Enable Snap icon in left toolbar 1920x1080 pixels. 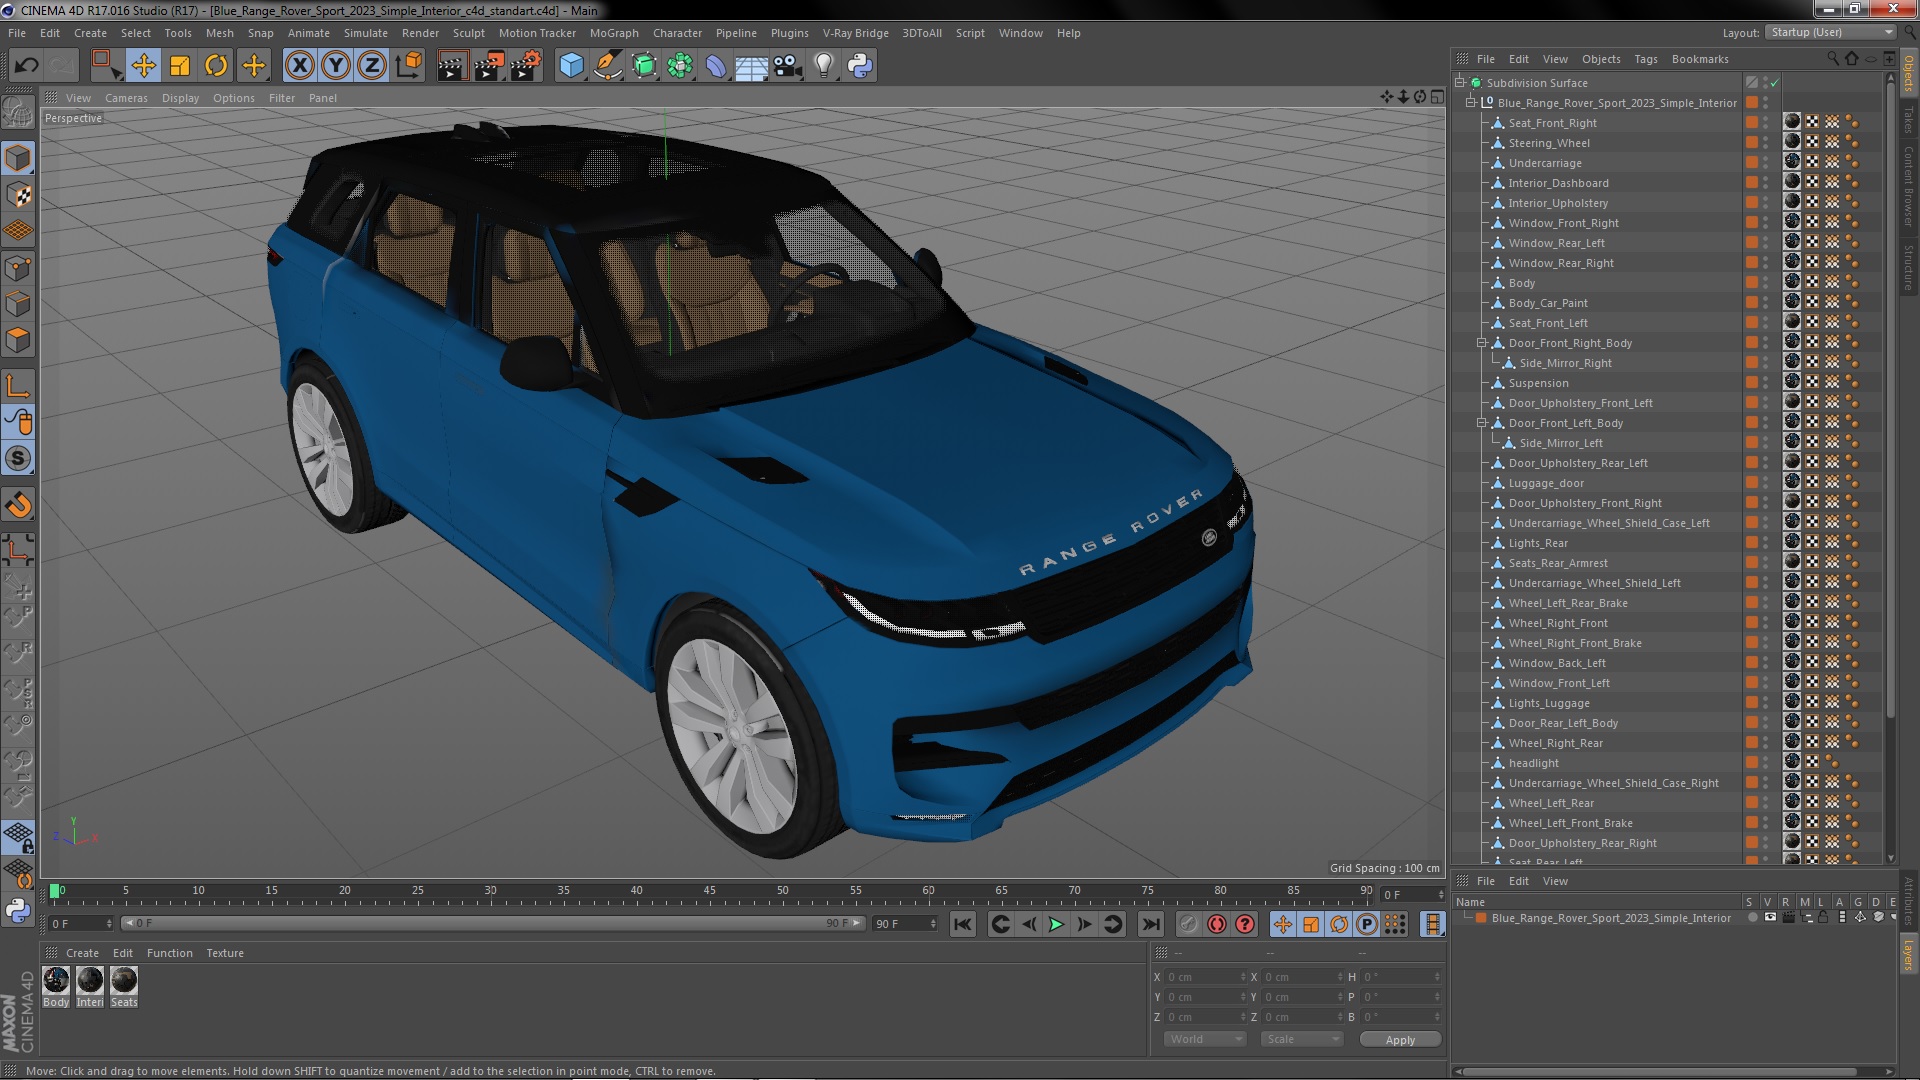[x=18, y=459]
